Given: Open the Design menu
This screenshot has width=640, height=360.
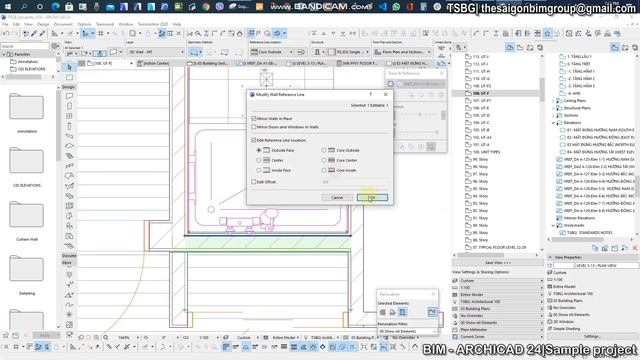Looking at the screenshot, I should coord(43,24).
